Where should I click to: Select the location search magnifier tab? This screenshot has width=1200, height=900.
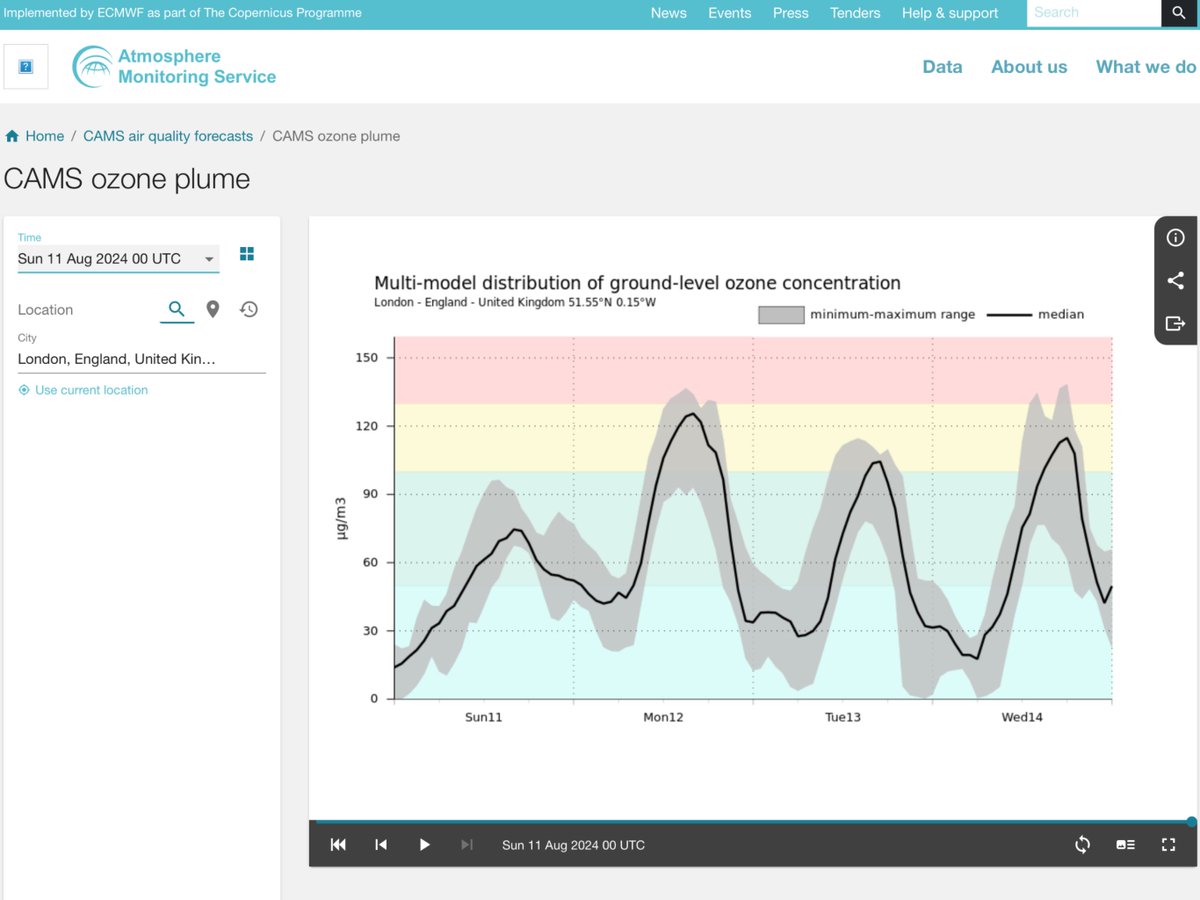(x=177, y=309)
